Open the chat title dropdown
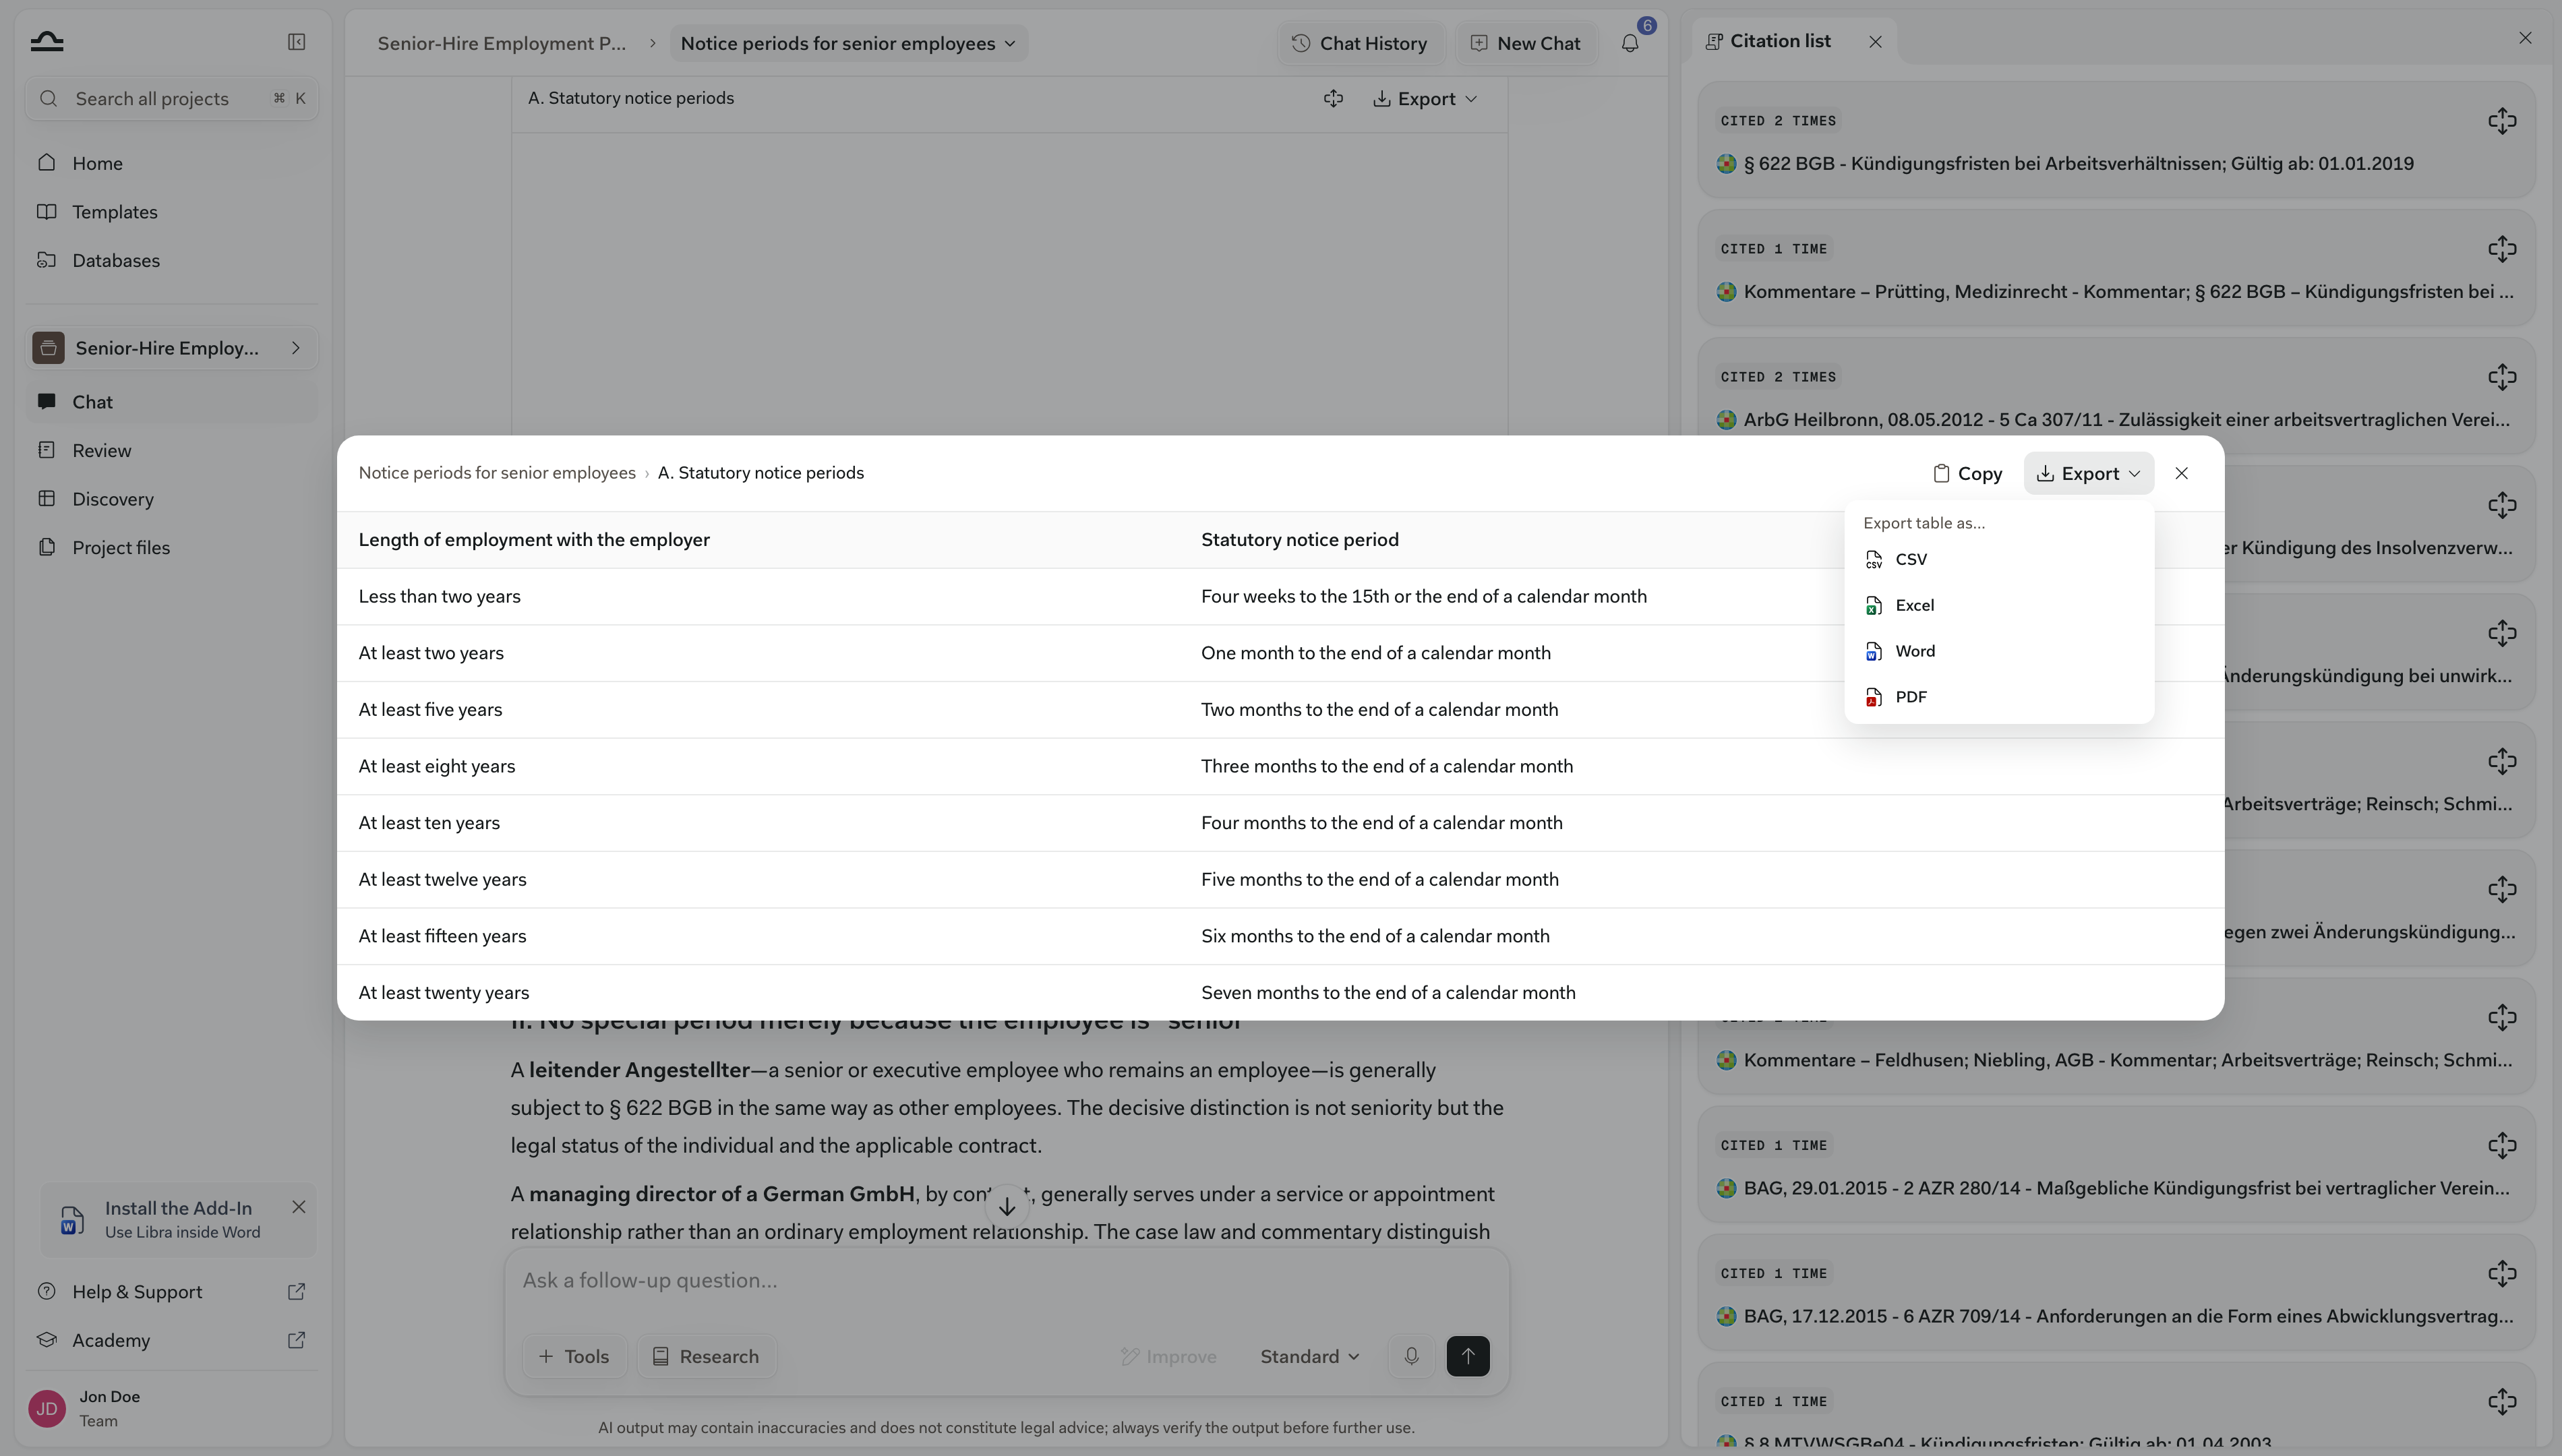This screenshot has height=1456, width=2562. [848, 43]
